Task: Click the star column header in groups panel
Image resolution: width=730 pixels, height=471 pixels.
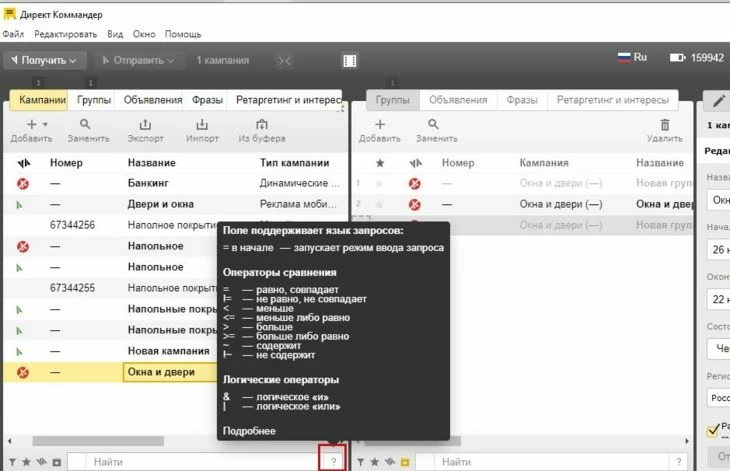Action: click(380, 163)
